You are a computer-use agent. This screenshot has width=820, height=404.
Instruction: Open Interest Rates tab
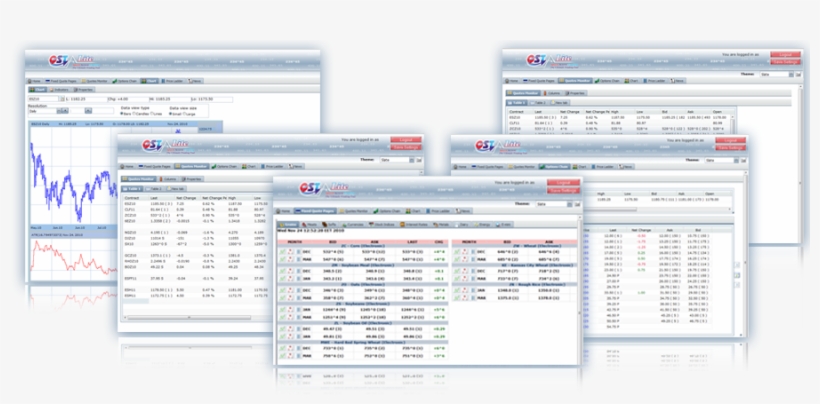[414, 225]
